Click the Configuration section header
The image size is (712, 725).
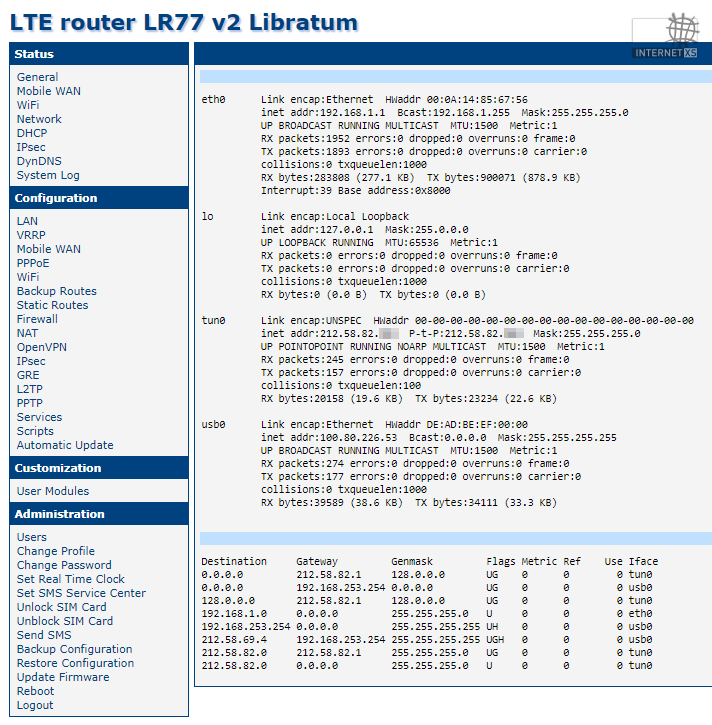pos(99,198)
